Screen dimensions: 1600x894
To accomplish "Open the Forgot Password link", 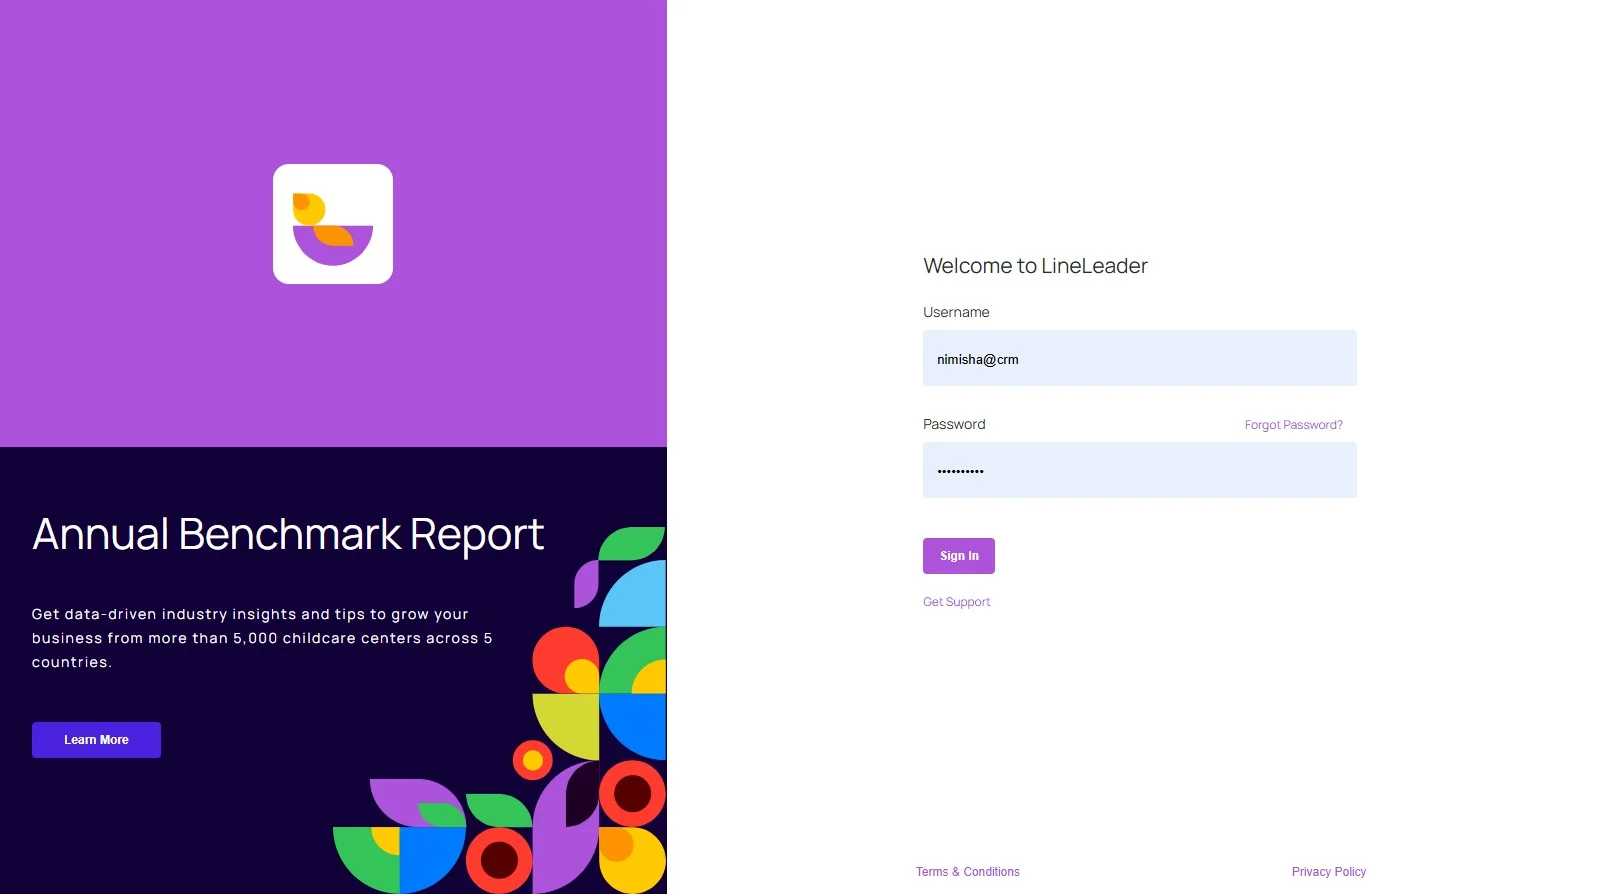I will pos(1293,425).
